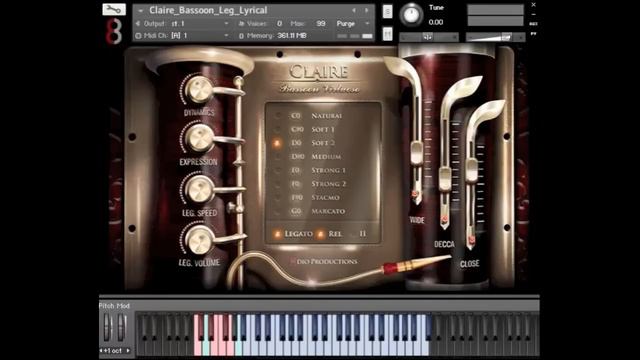Viewport: 640px width, 360px height.
Task: Open the Purge dropdown menu
Action: point(353,24)
